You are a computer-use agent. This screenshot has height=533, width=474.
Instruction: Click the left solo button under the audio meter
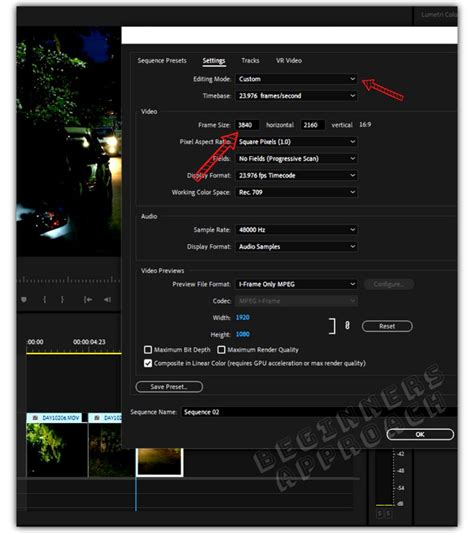(x=380, y=514)
